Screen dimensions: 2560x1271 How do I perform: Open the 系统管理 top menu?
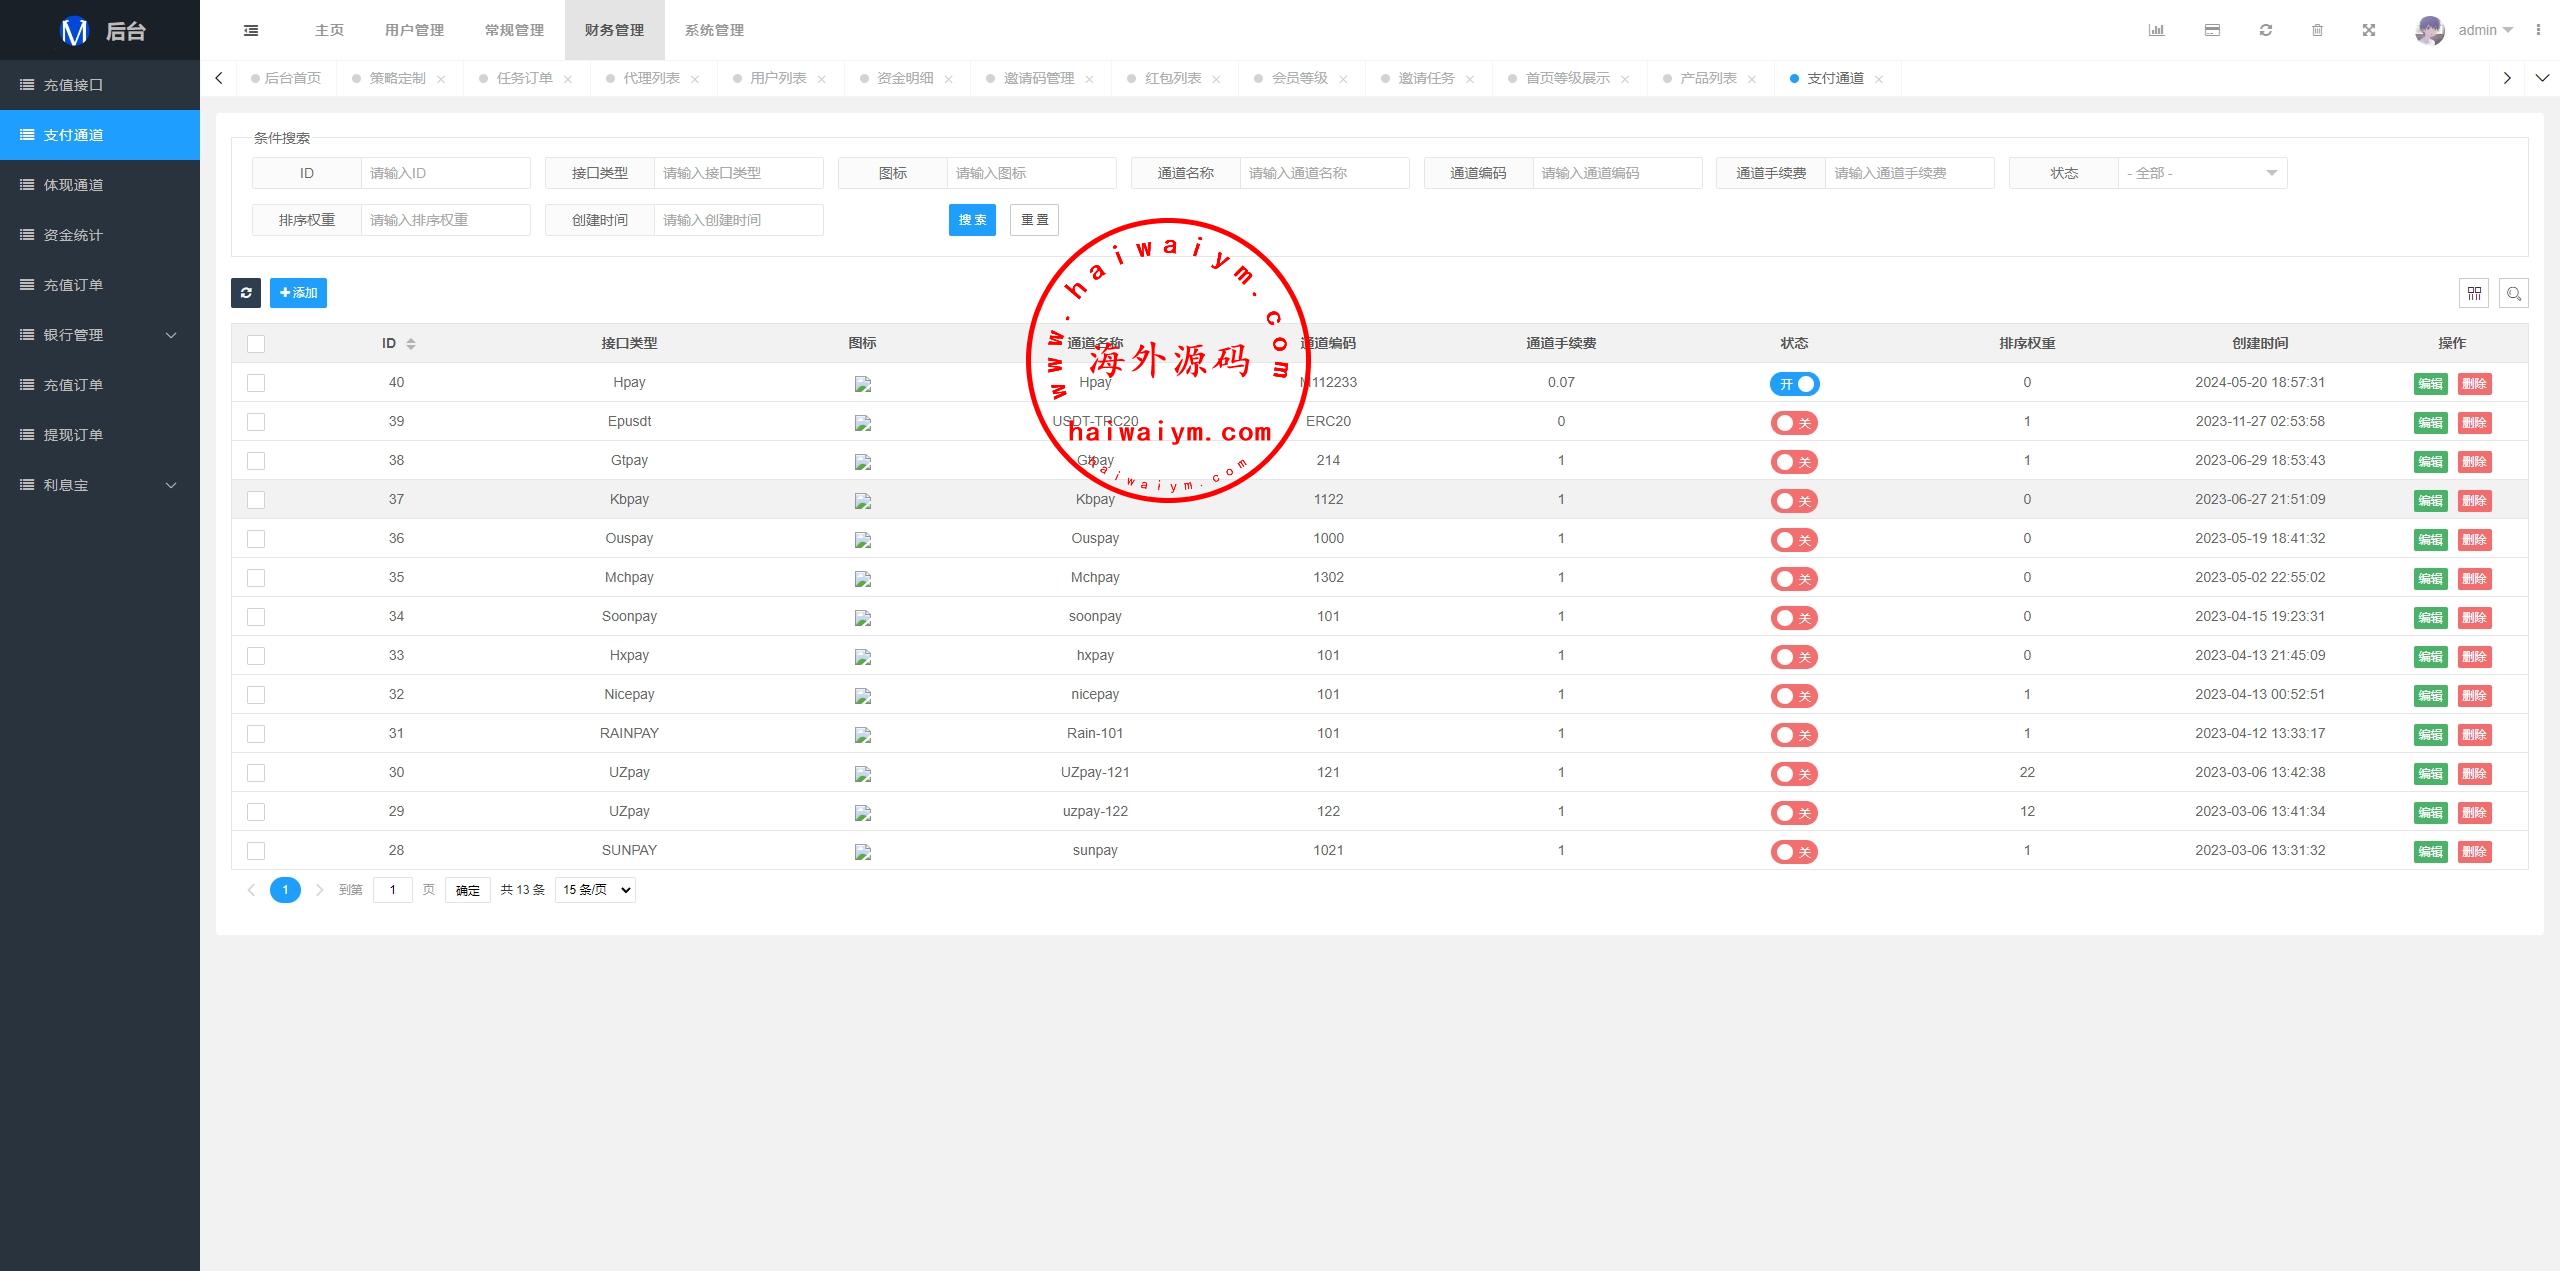point(714,30)
